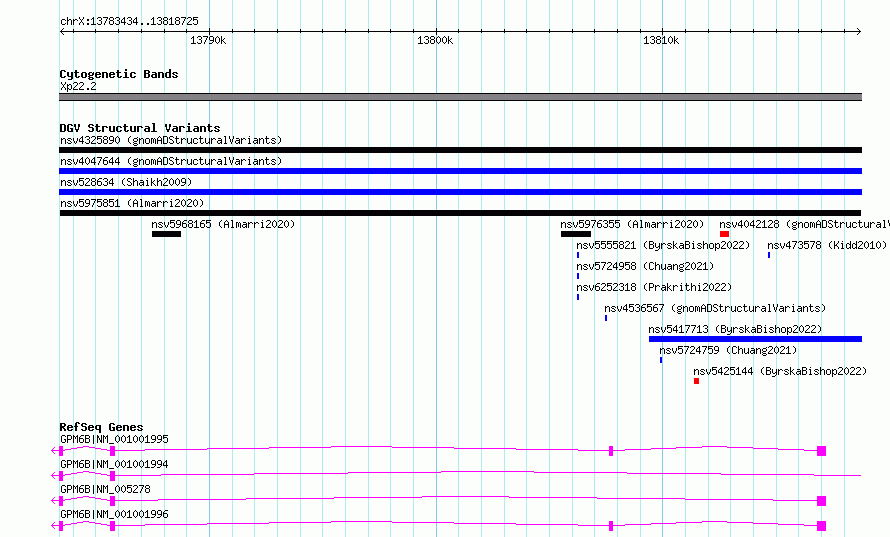Click the blue tick under nsv4536567

[606, 318]
